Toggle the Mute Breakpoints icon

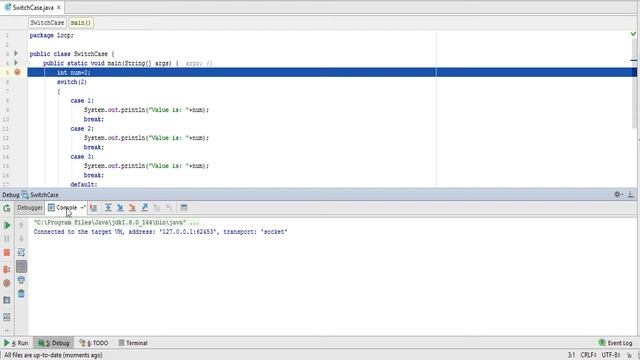point(7,283)
